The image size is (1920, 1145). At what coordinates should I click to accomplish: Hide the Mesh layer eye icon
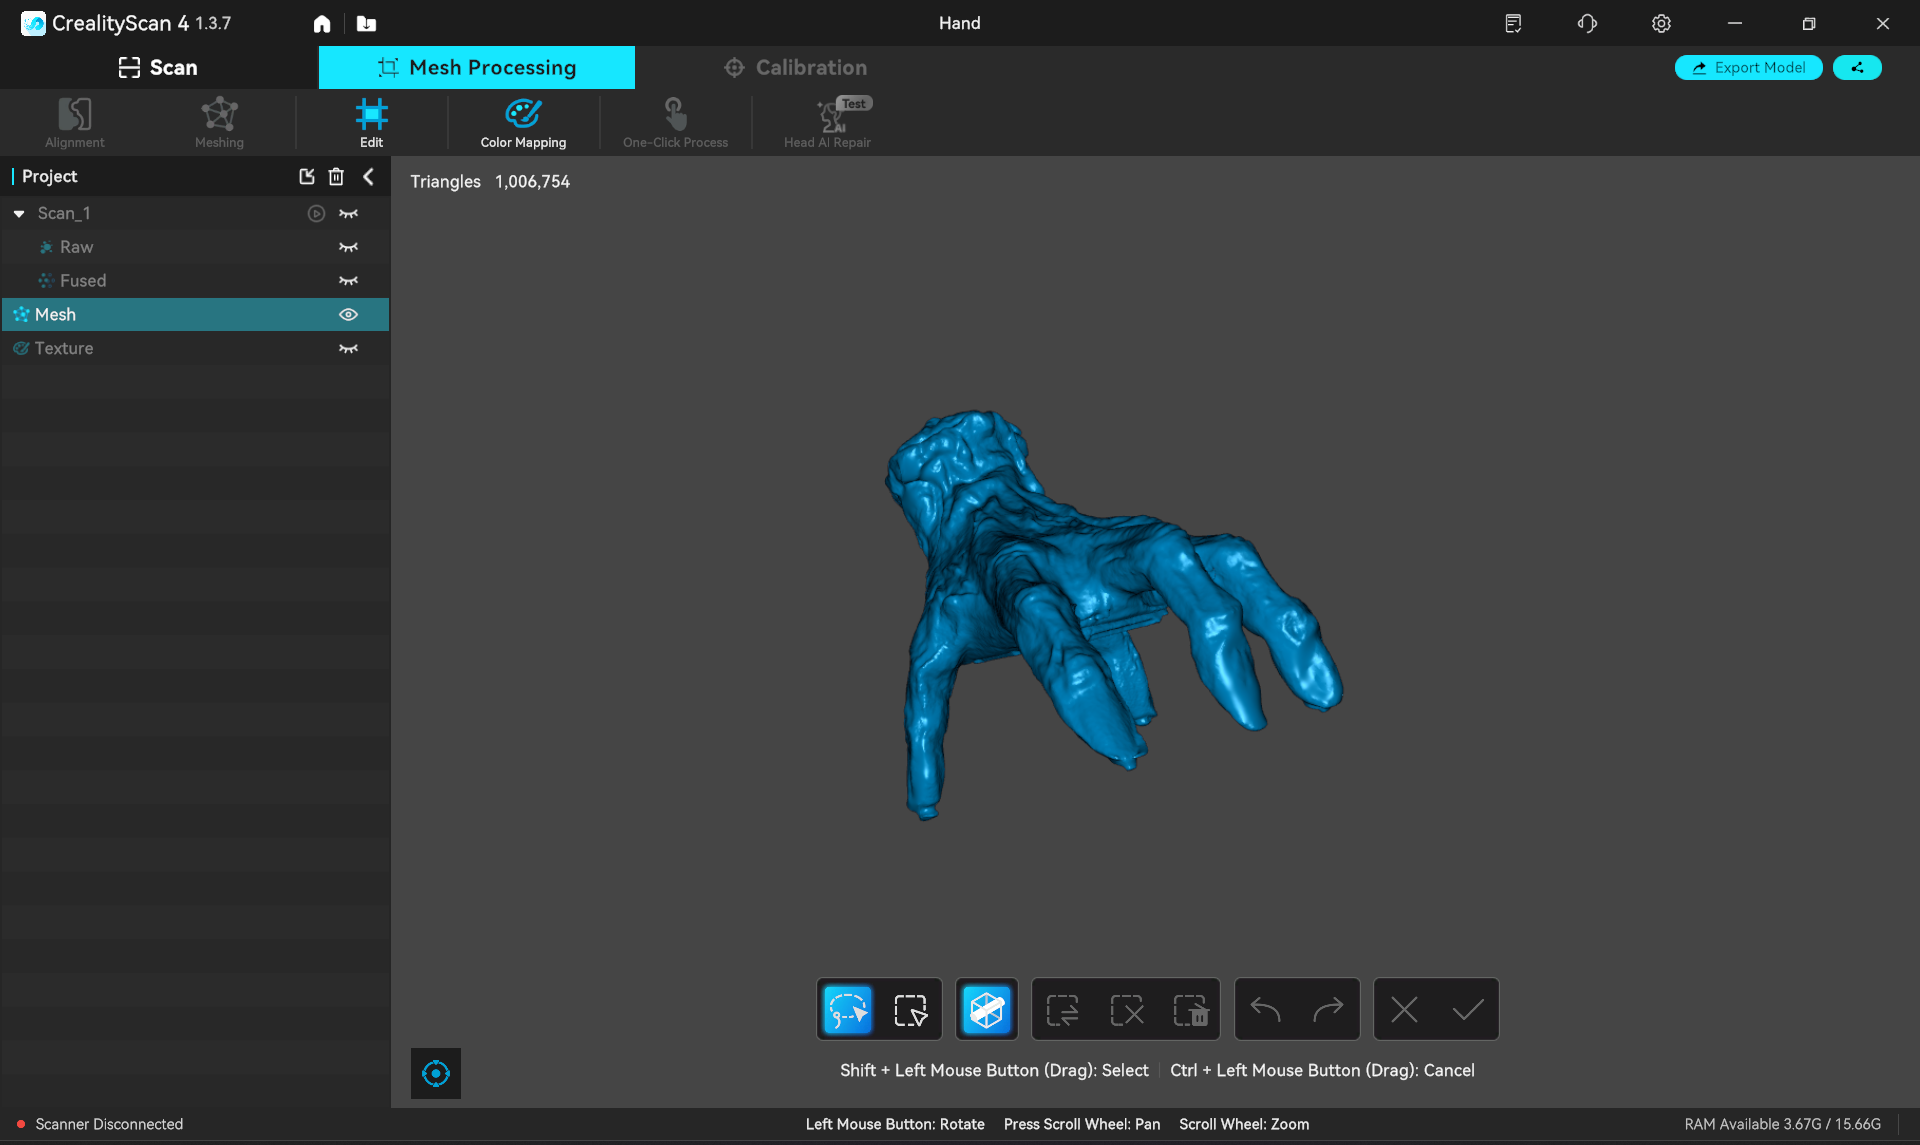(348, 315)
